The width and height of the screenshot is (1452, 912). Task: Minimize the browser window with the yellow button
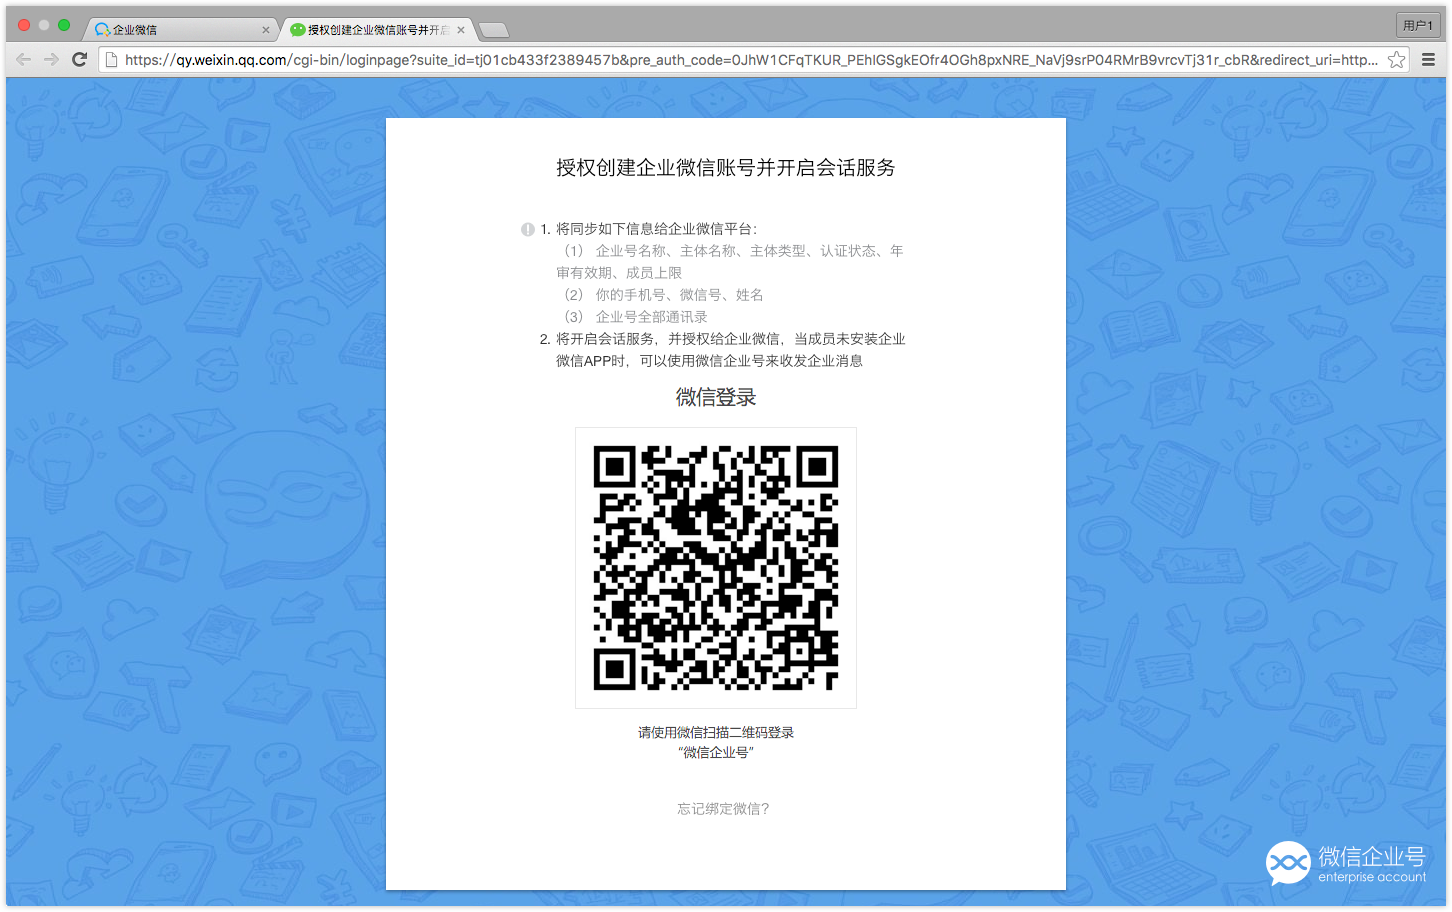coord(44,25)
